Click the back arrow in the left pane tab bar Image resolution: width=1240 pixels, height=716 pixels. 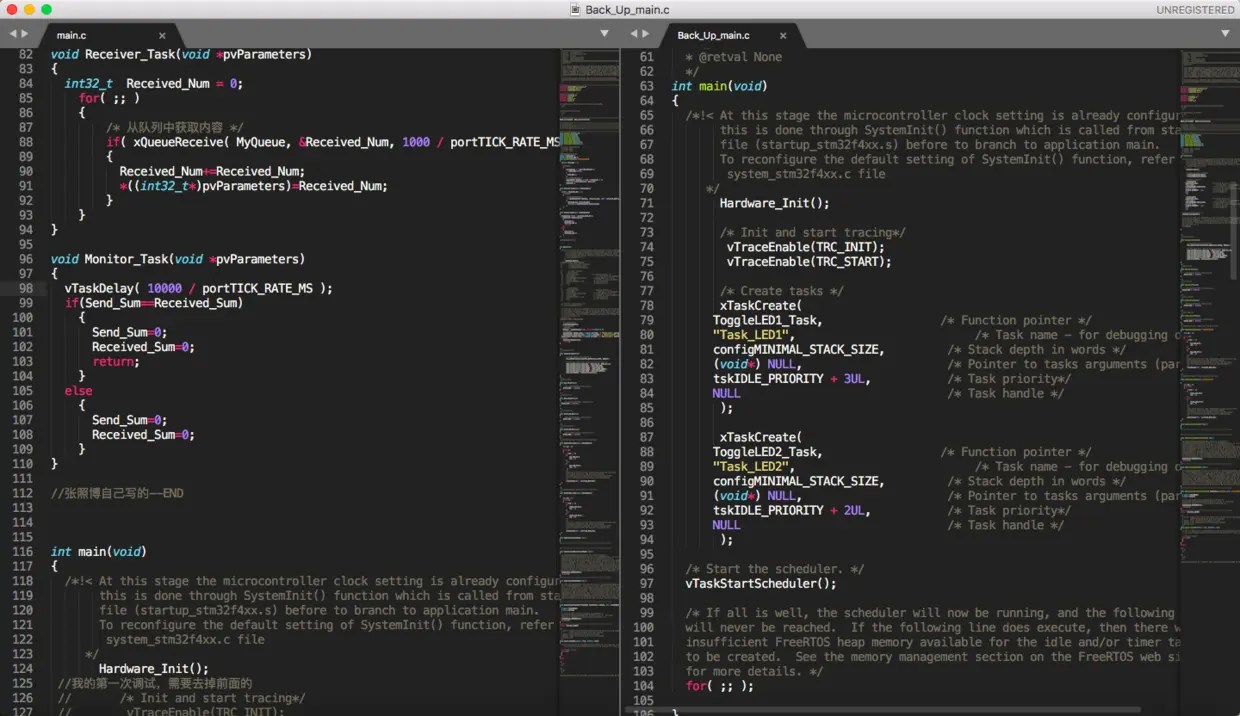point(12,34)
